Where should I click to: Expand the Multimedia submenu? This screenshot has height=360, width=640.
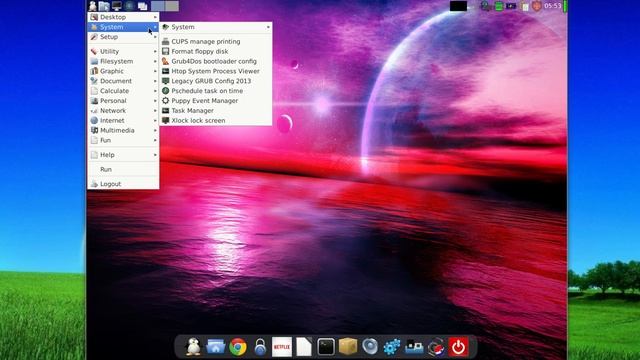[x=123, y=130]
